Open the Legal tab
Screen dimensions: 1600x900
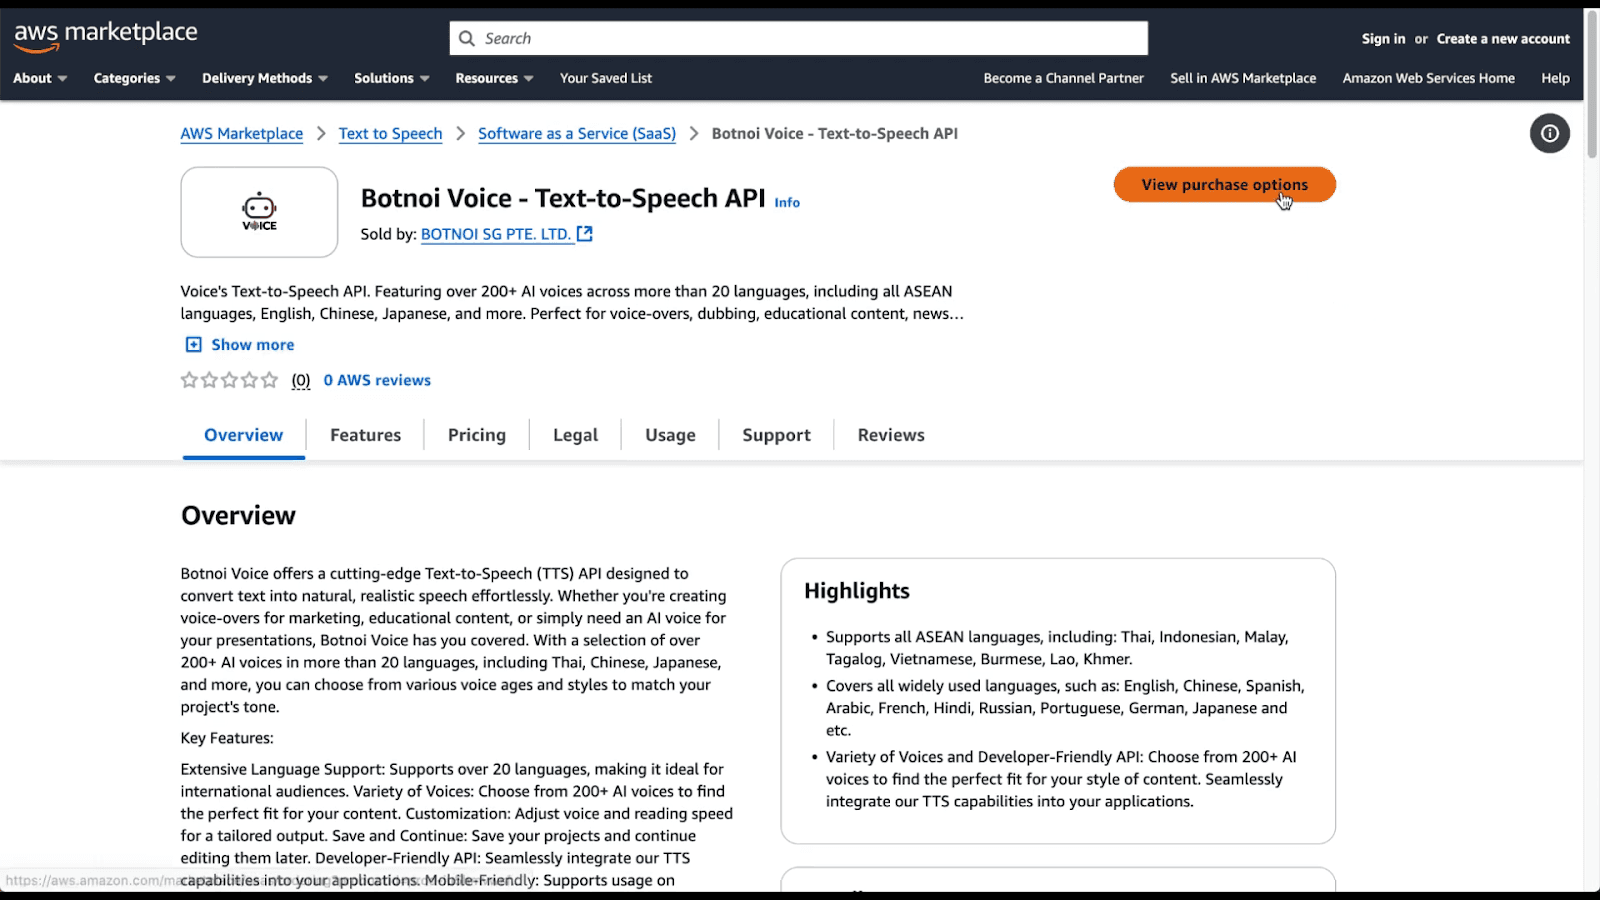point(576,435)
